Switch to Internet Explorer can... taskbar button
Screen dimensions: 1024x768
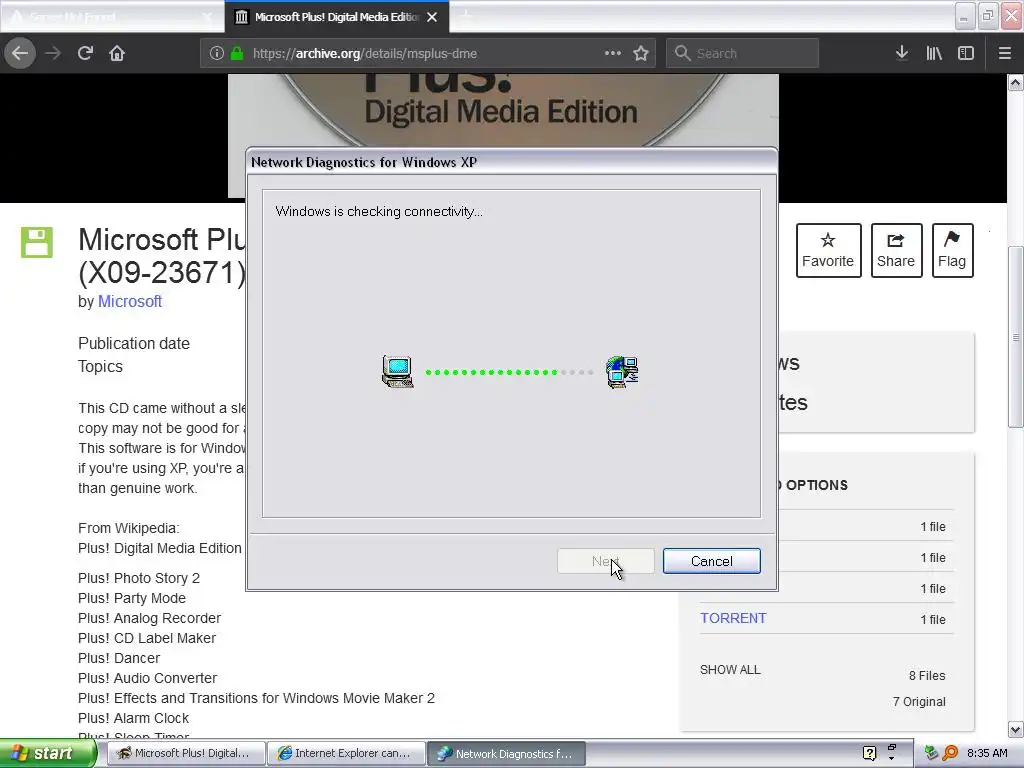point(346,754)
